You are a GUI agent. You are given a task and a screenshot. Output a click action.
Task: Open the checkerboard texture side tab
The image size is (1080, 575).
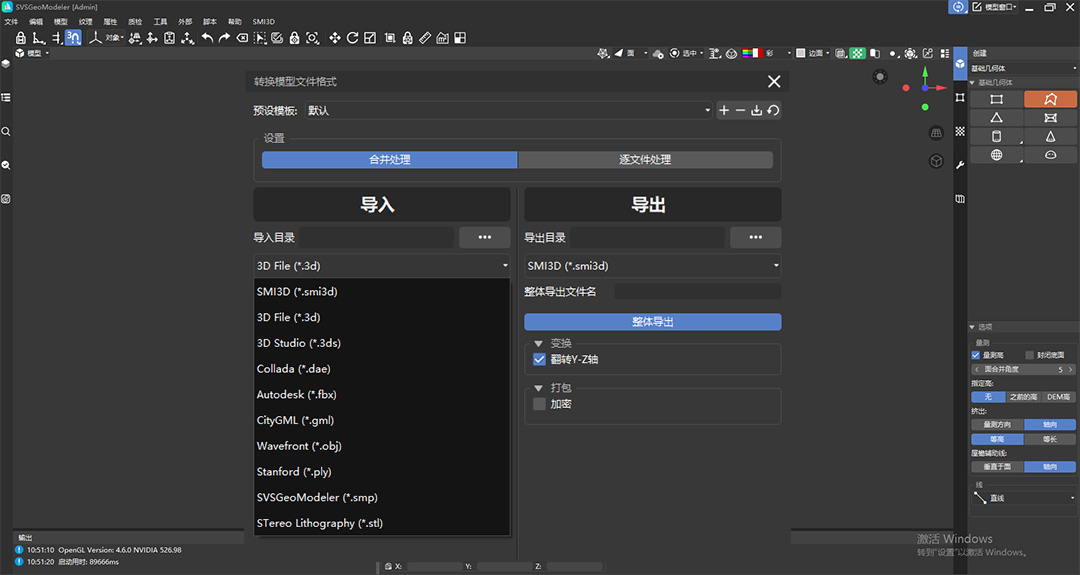960,132
